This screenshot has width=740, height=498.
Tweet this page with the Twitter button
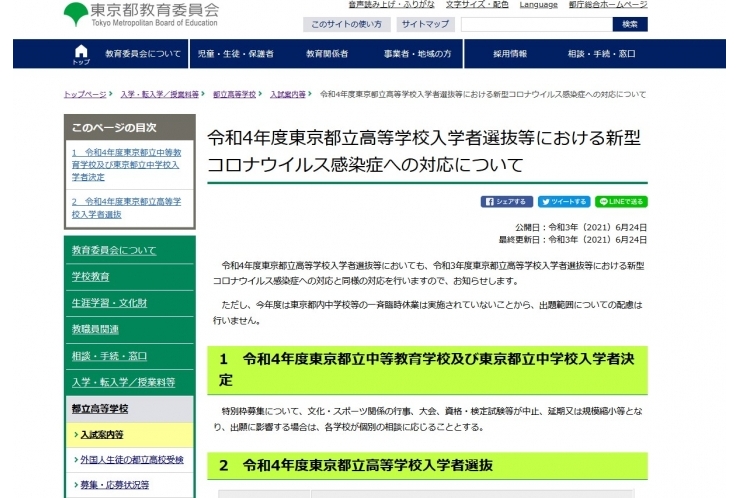[x=564, y=202]
